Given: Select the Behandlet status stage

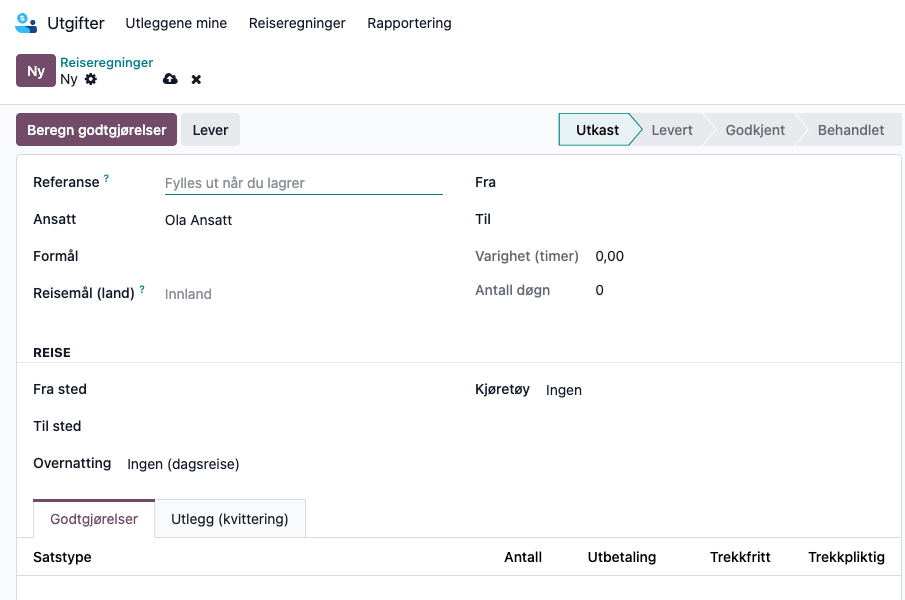Looking at the screenshot, I should click(x=851, y=130).
